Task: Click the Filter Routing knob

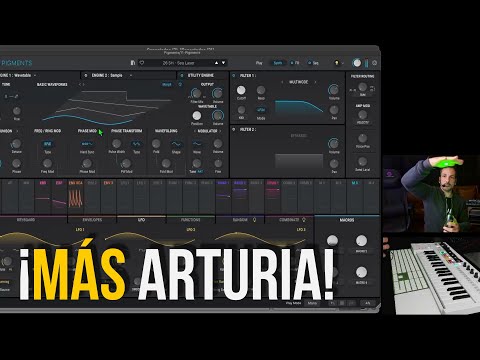Action: [x=362, y=87]
